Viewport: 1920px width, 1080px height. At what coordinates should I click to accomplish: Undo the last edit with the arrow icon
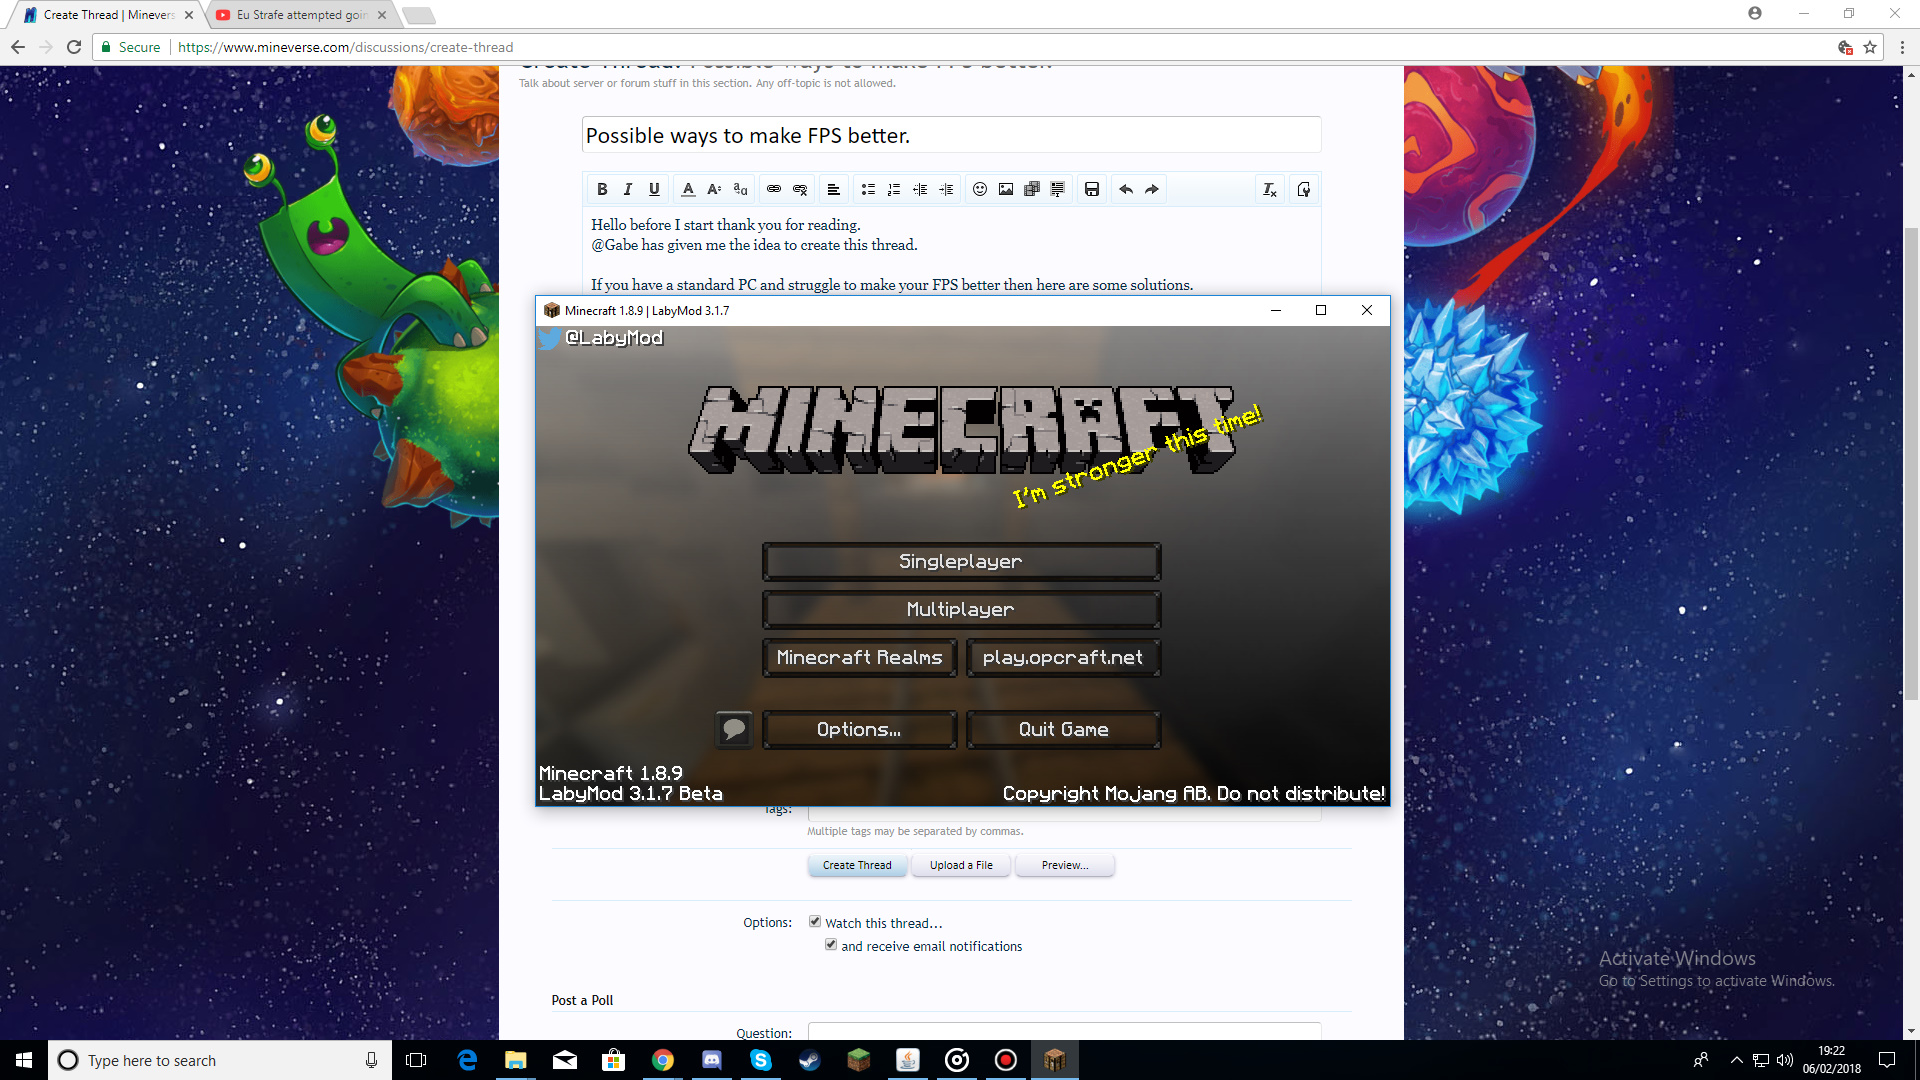[x=1126, y=189]
